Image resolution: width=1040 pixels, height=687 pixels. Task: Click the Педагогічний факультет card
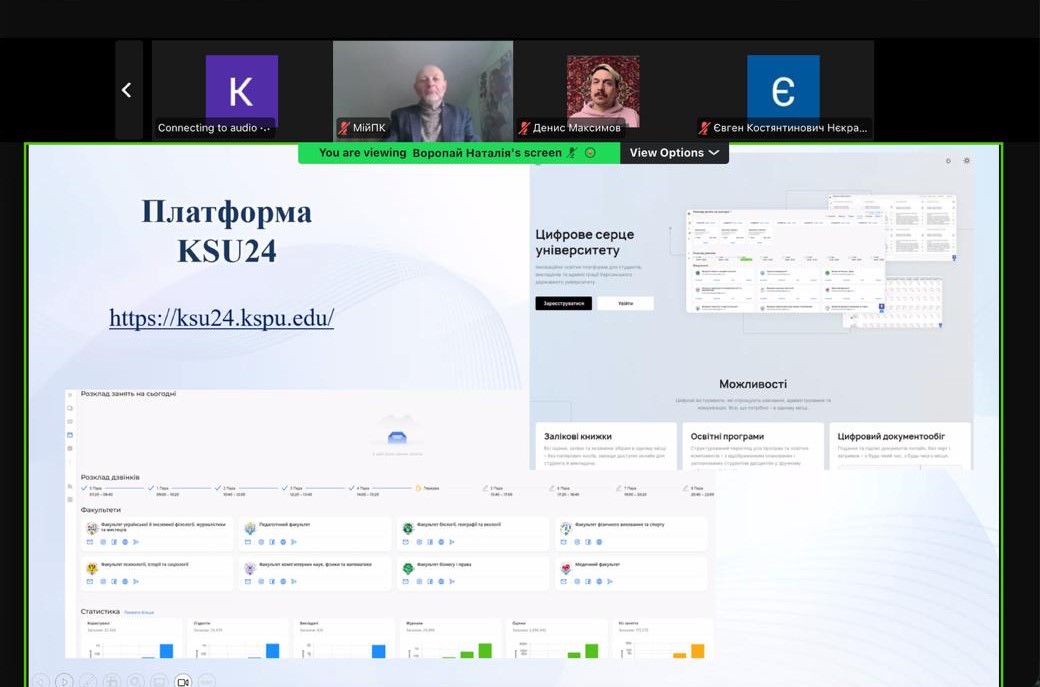coord(315,533)
